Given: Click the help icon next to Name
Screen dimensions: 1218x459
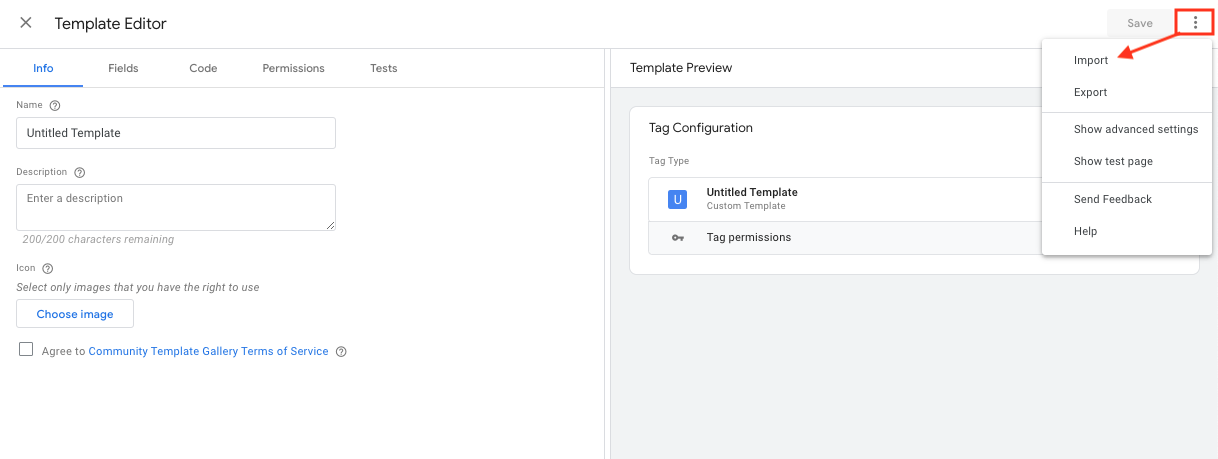Looking at the screenshot, I should (x=55, y=105).
